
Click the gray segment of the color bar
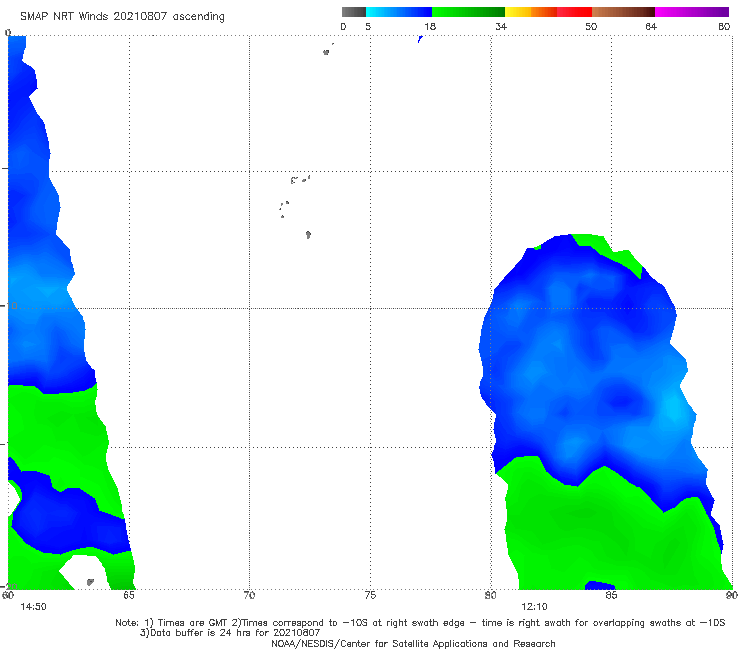click(x=354, y=12)
